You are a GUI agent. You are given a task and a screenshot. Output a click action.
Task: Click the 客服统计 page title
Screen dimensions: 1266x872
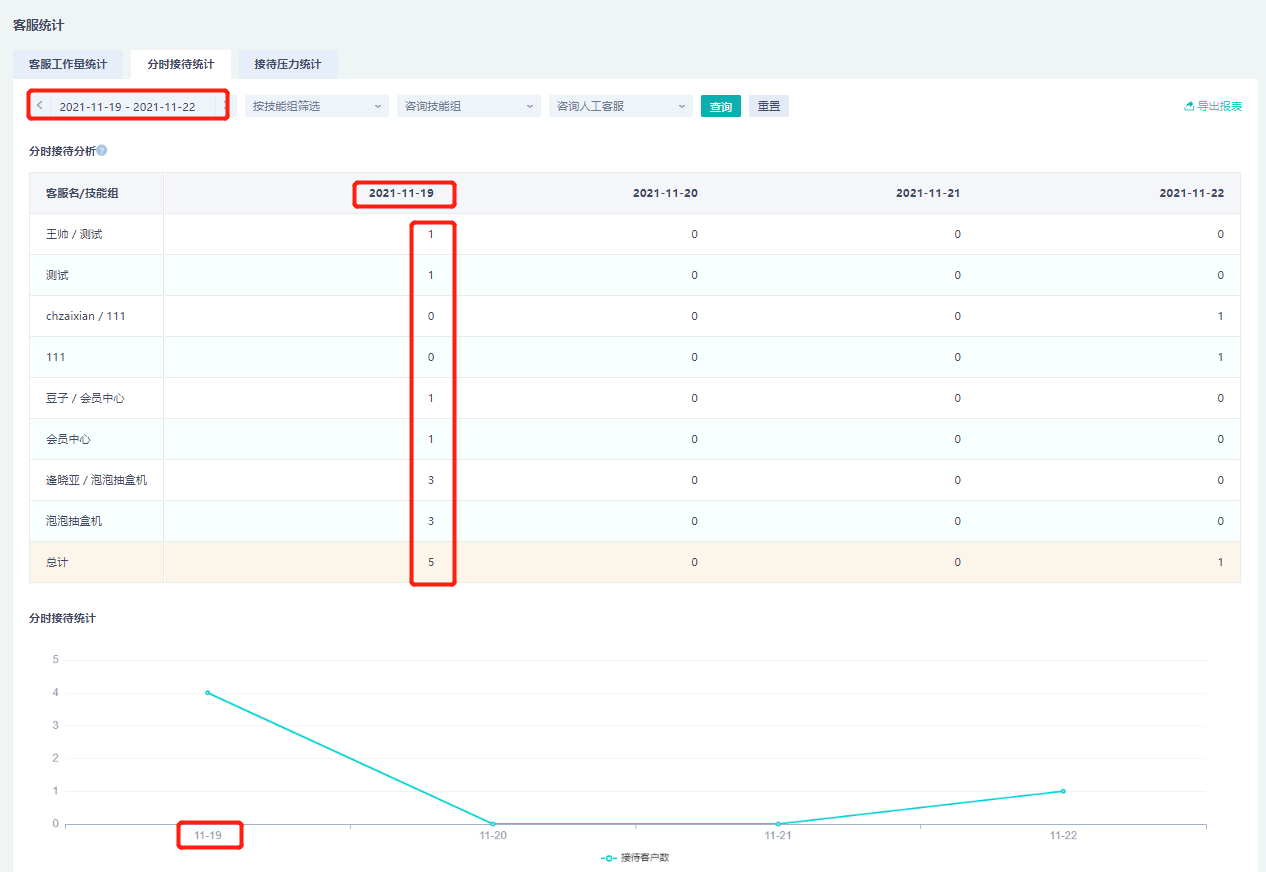point(38,25)
